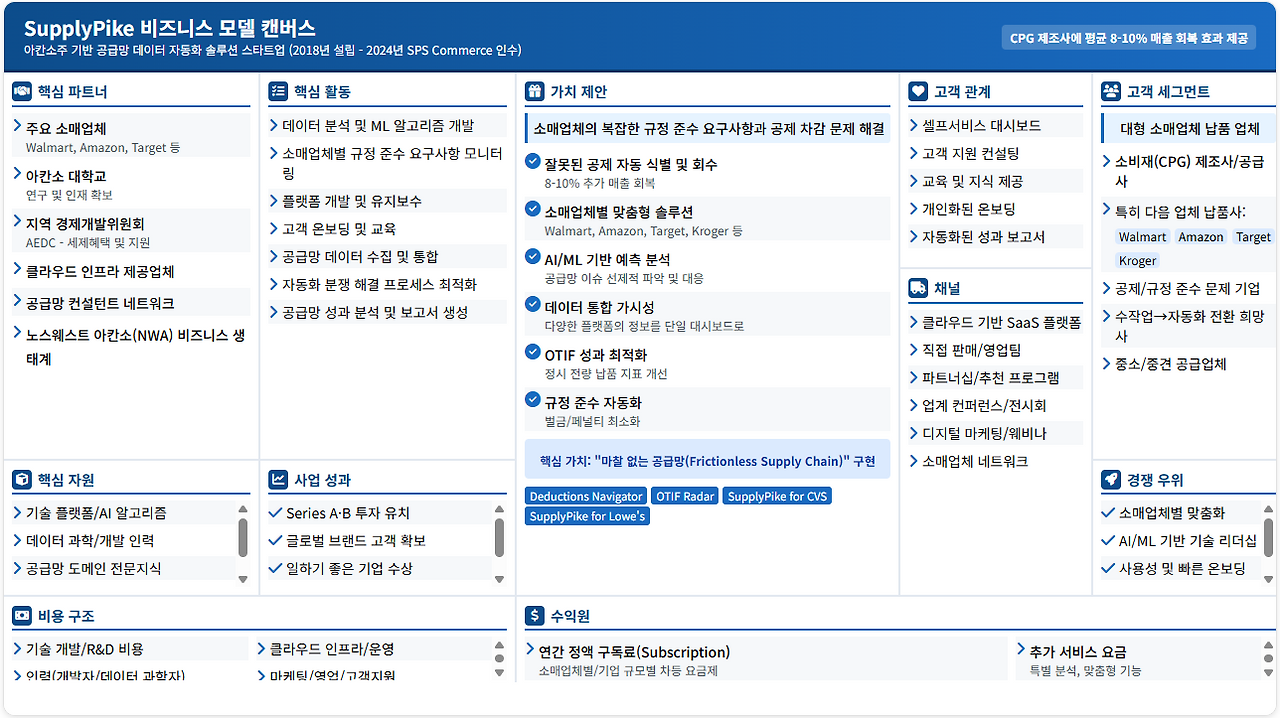Image resolution: width=1280 pixels, height=718 pixels.
Task: Click checkmark beside 글로벌 브랜드 고객 확보
Action: pos(276,541)
